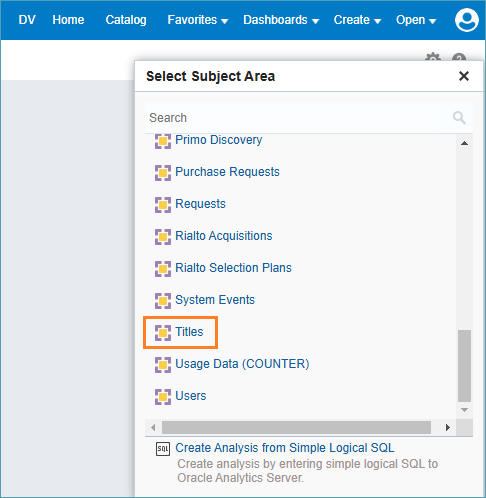The height and width of the screenshot is (498, 486).
Task: Open Create Analysis from Simple Logical SQL
Action: [x=285, y=448]
